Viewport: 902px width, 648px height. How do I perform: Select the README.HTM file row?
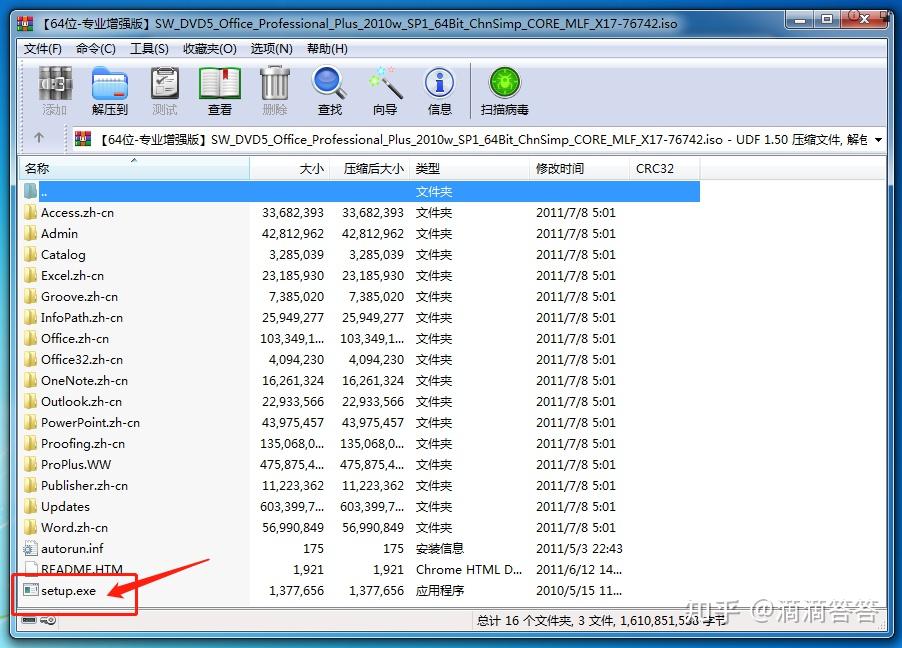360,570
